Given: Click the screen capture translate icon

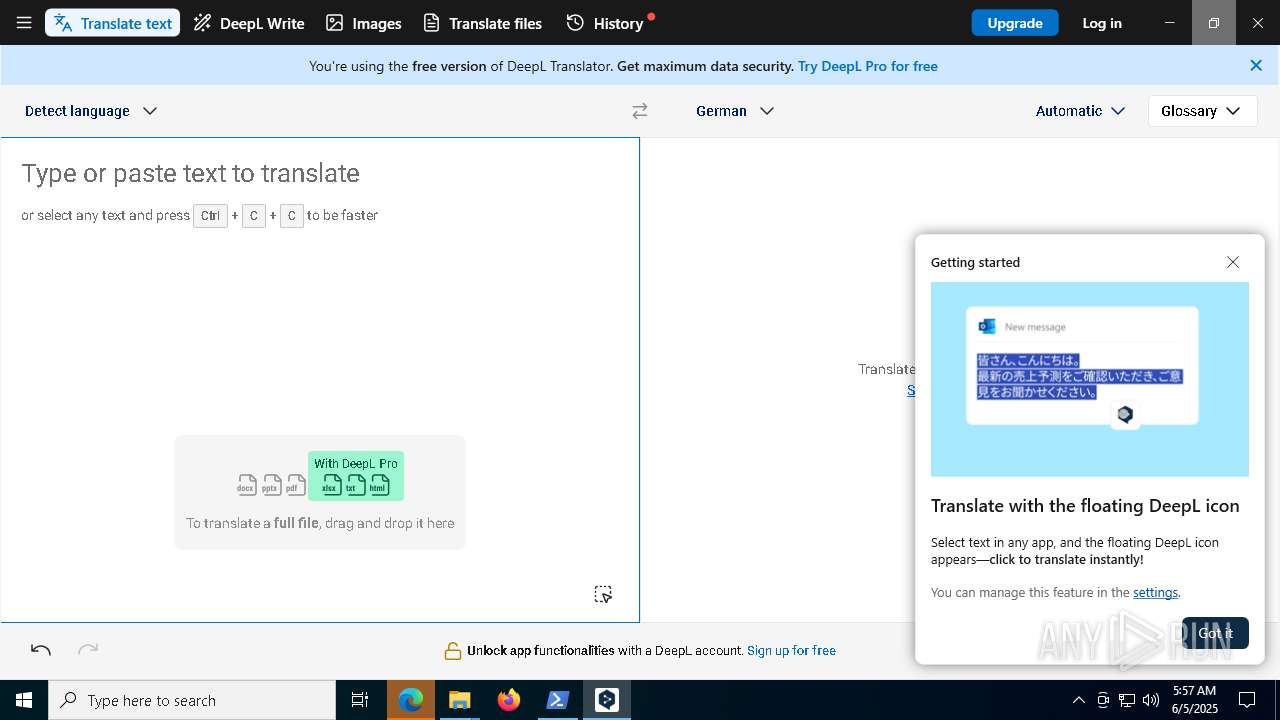Looking at the screenshot, I should click(x=603, y=594).
